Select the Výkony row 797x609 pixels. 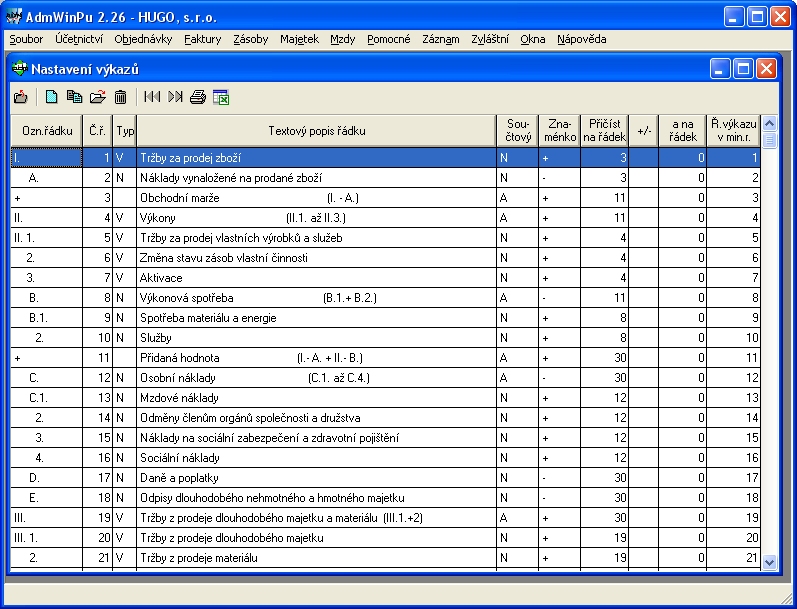point(385,218)
